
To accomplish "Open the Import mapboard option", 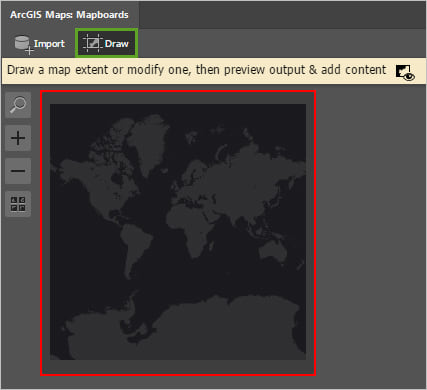I will pos(39,44).
